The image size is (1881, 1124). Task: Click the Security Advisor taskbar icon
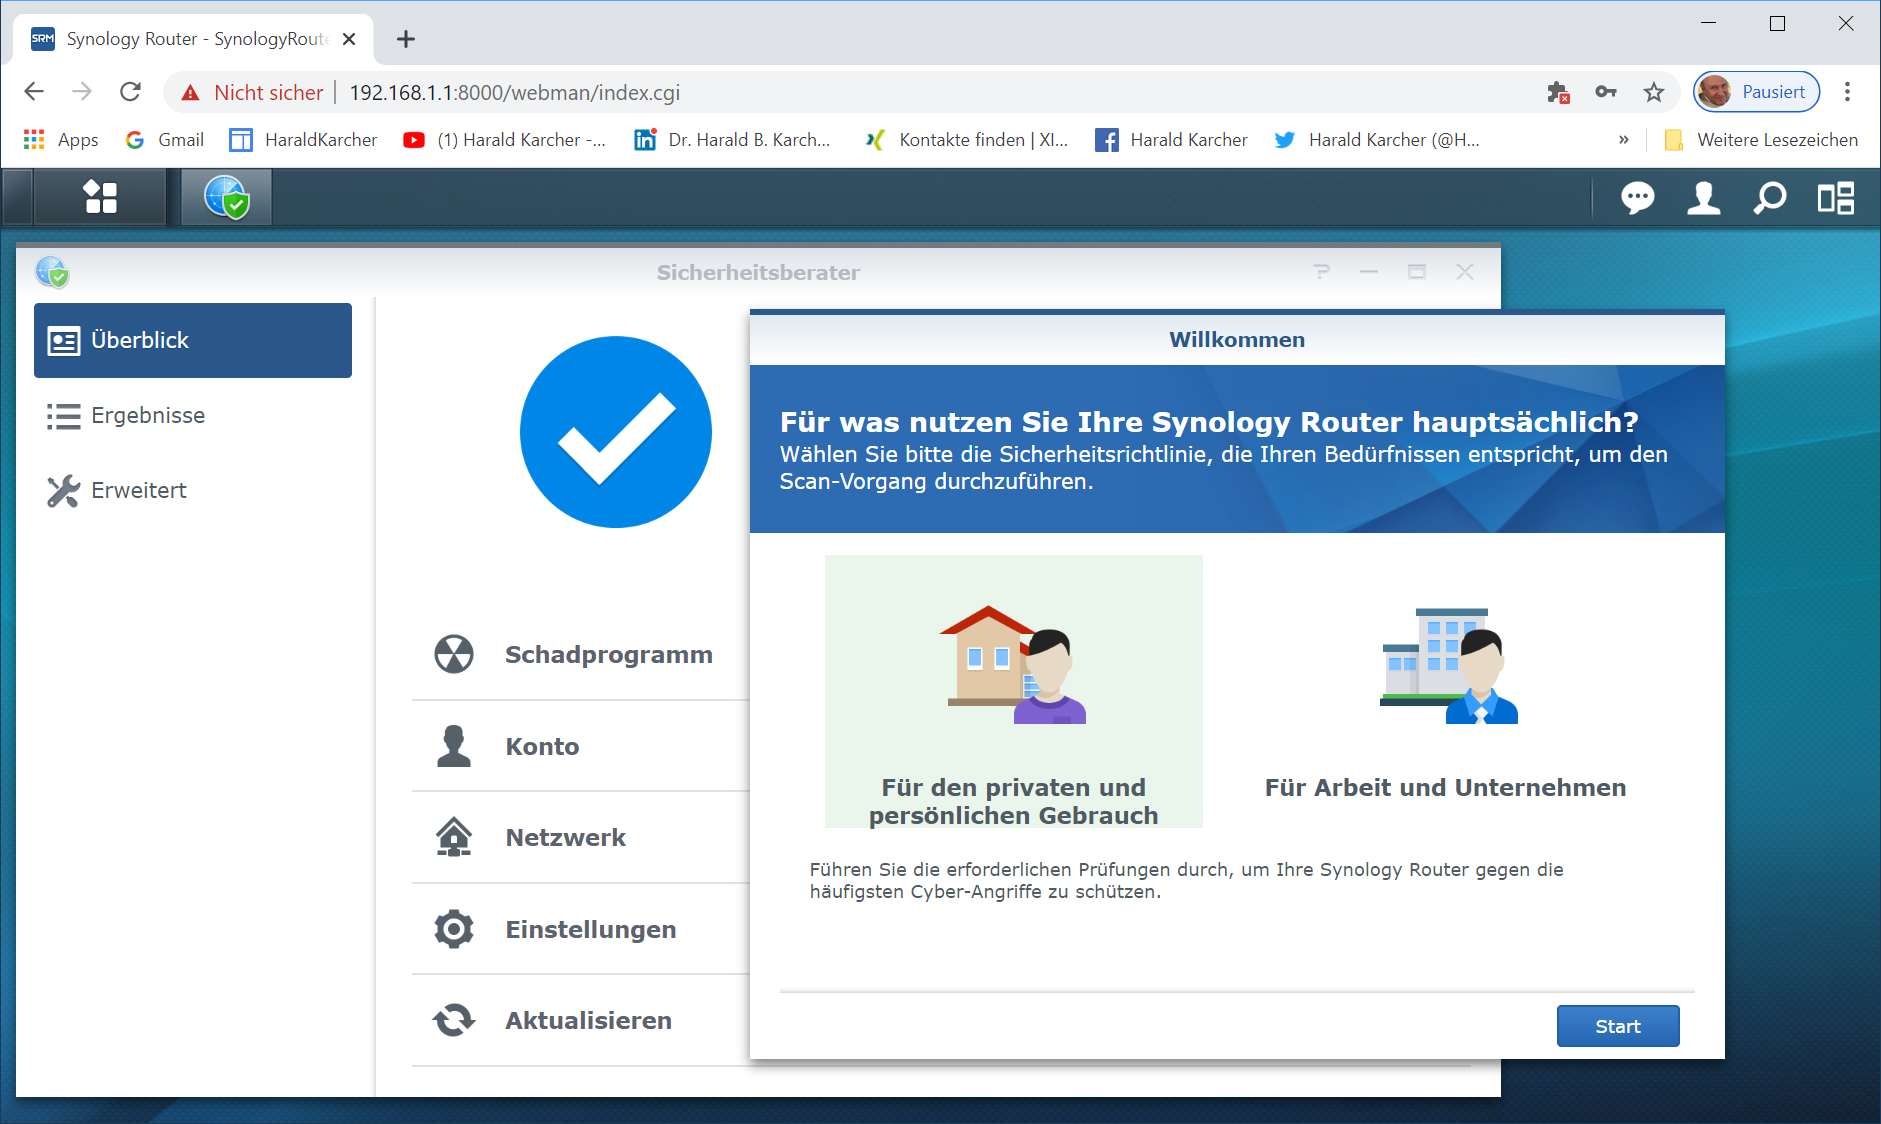(226, 197)
